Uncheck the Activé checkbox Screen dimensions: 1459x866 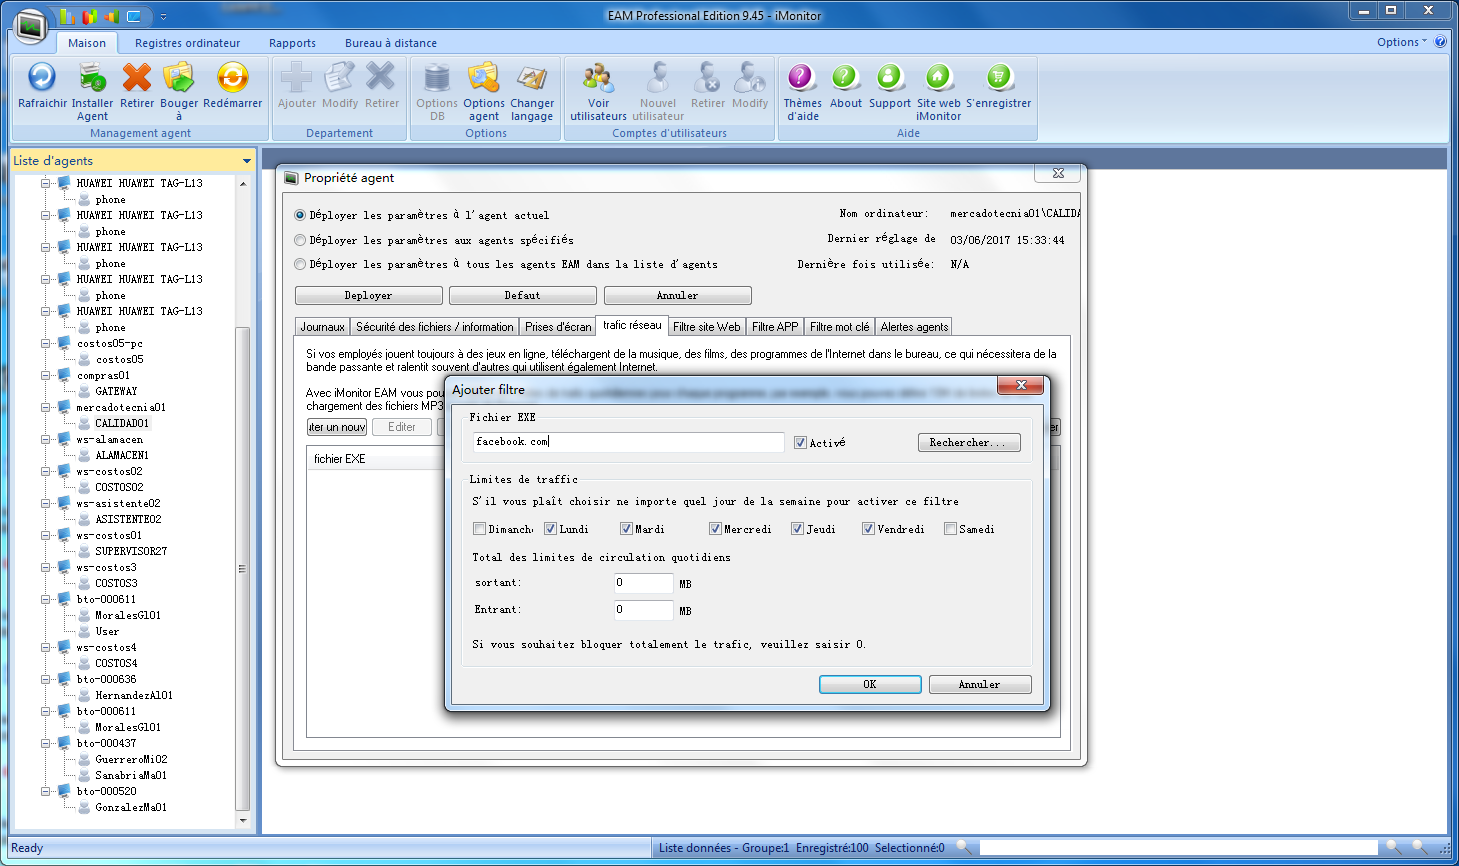[800, 443]
